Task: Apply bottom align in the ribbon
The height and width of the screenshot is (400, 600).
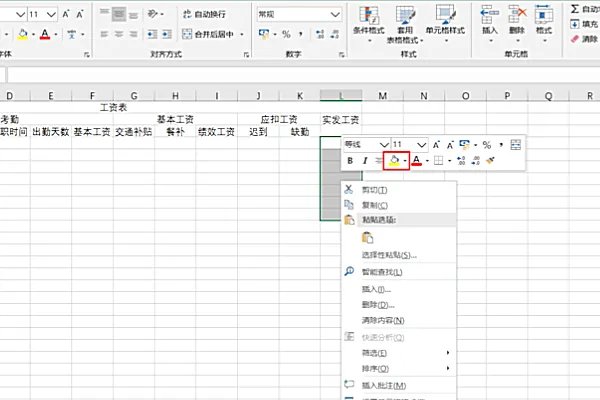Action: pos(133,14)
